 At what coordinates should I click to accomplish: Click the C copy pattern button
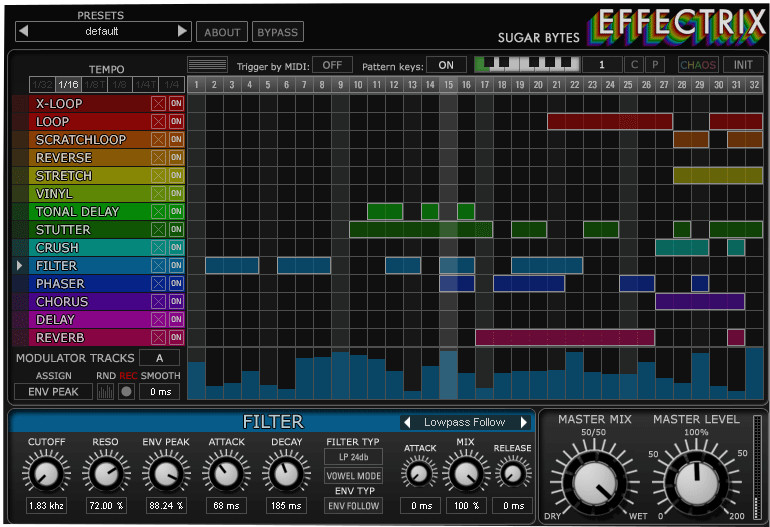(634, 65)
